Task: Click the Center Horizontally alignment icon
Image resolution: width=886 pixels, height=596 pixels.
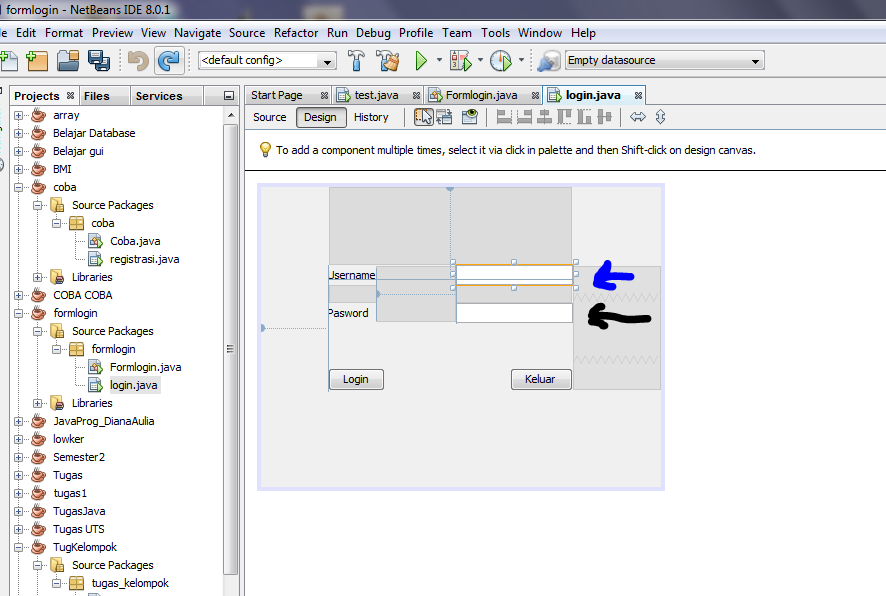Action: pyautogui.click(x=544, y=117)
